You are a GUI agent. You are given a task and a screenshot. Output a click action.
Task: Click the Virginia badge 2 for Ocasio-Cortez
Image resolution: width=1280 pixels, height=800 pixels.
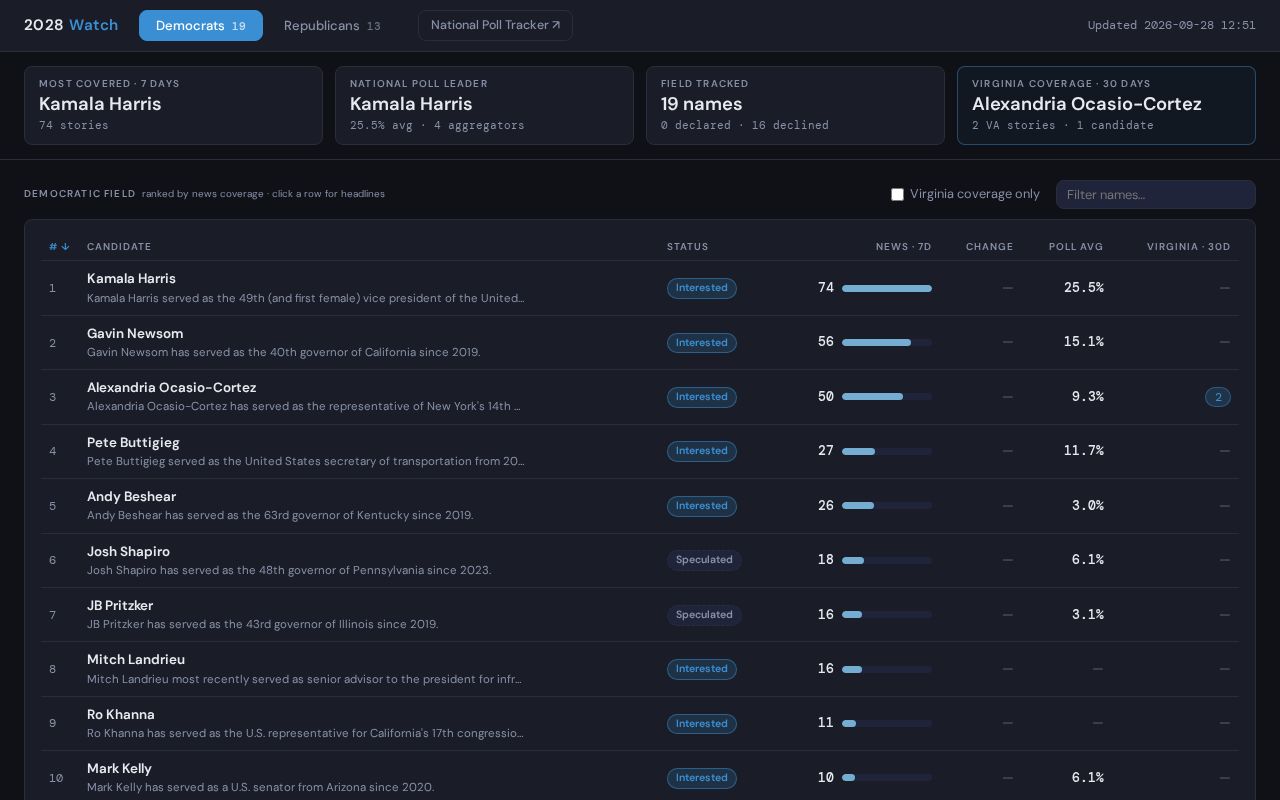coord(1217,397)
